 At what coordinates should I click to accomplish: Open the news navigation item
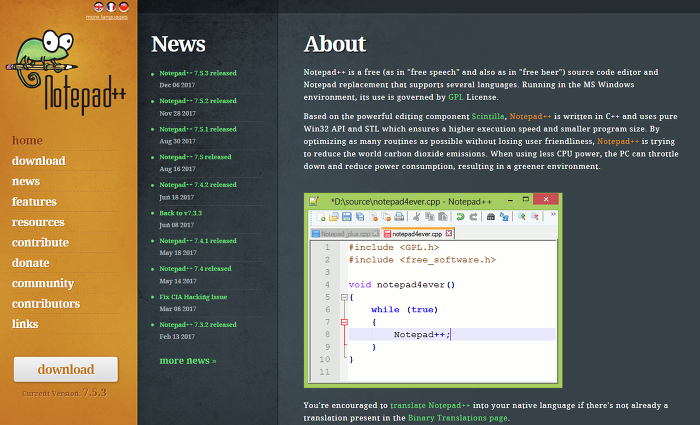point(26,181)
